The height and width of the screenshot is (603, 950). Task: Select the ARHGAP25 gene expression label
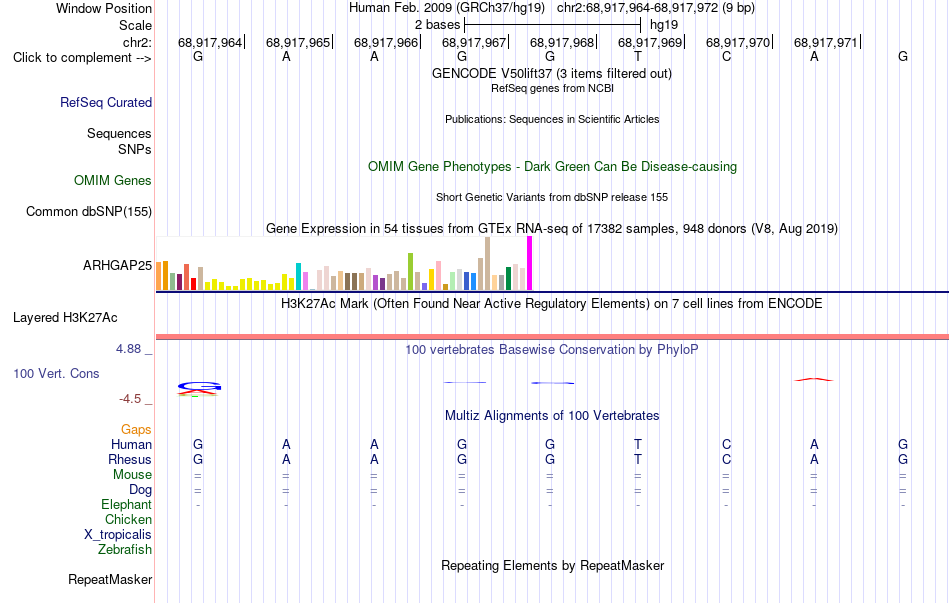(x=118, y=265)
